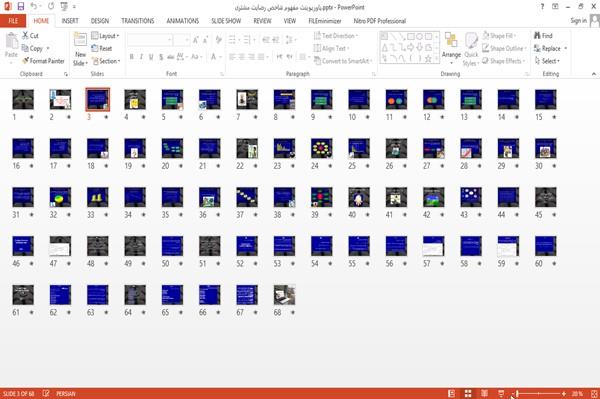Click the Reset slide command
600x399 pixels.
coord(102,48)
